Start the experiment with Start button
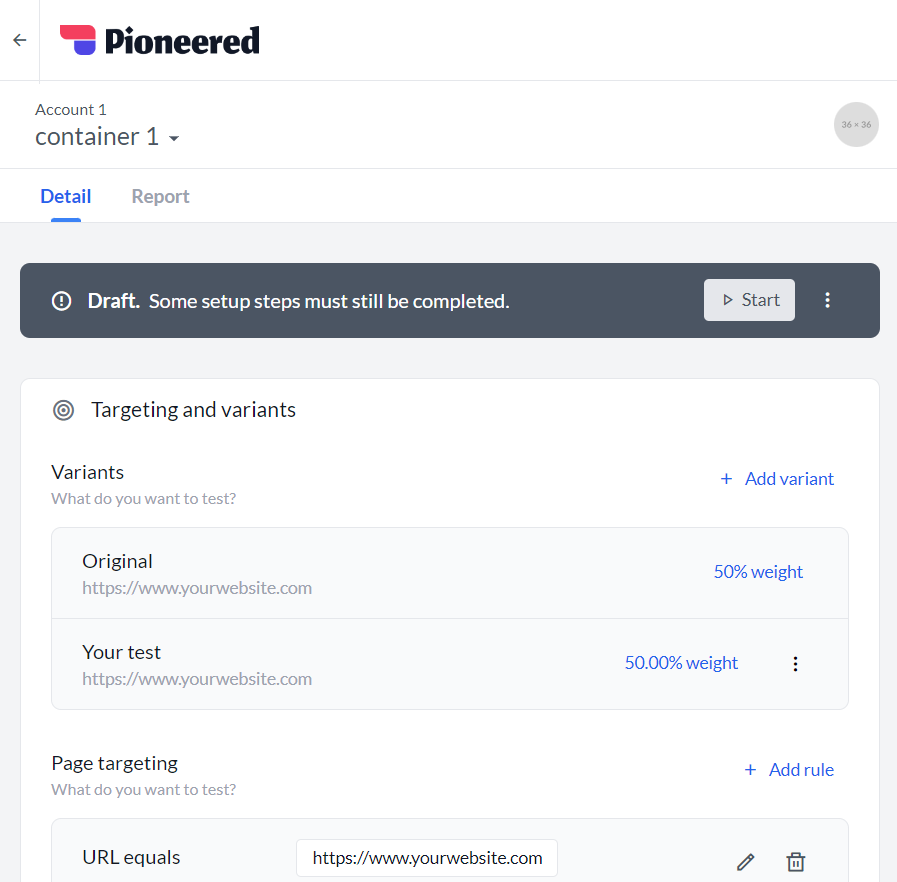This screenshot has width=897, height=882. coord(749,300)
